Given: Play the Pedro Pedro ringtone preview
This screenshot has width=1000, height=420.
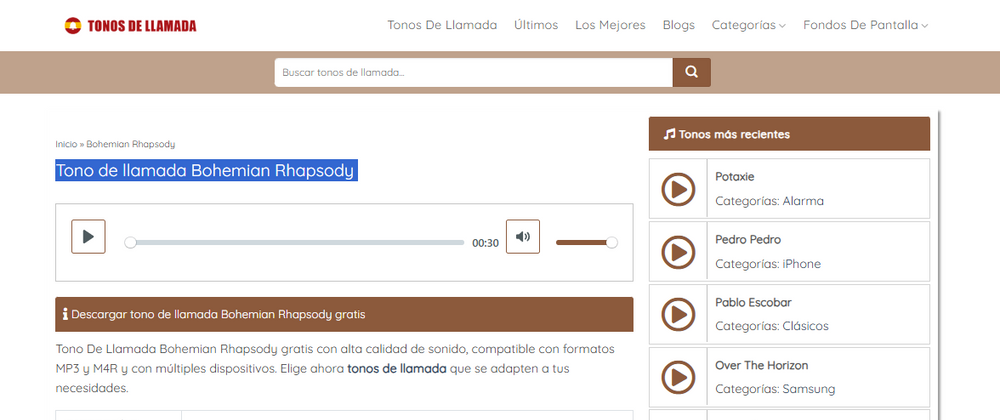Looking at the screenshot, I should pos(677,252).
